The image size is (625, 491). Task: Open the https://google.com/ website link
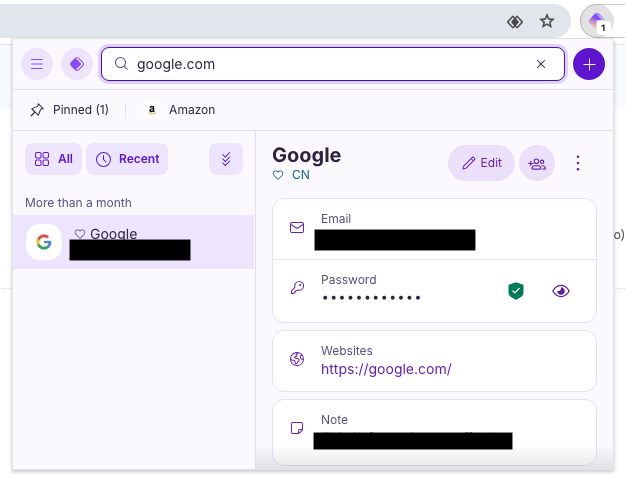(386, 369)
